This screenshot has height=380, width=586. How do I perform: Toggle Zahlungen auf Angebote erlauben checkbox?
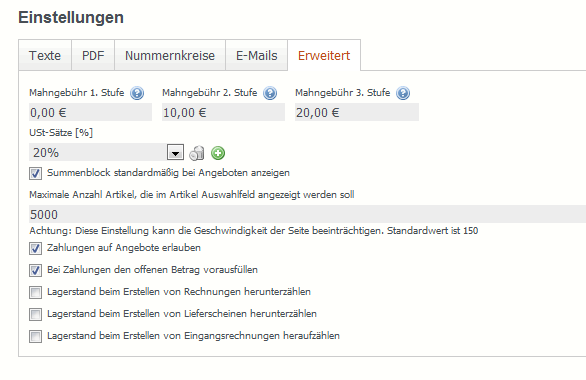tap(36, 248)
